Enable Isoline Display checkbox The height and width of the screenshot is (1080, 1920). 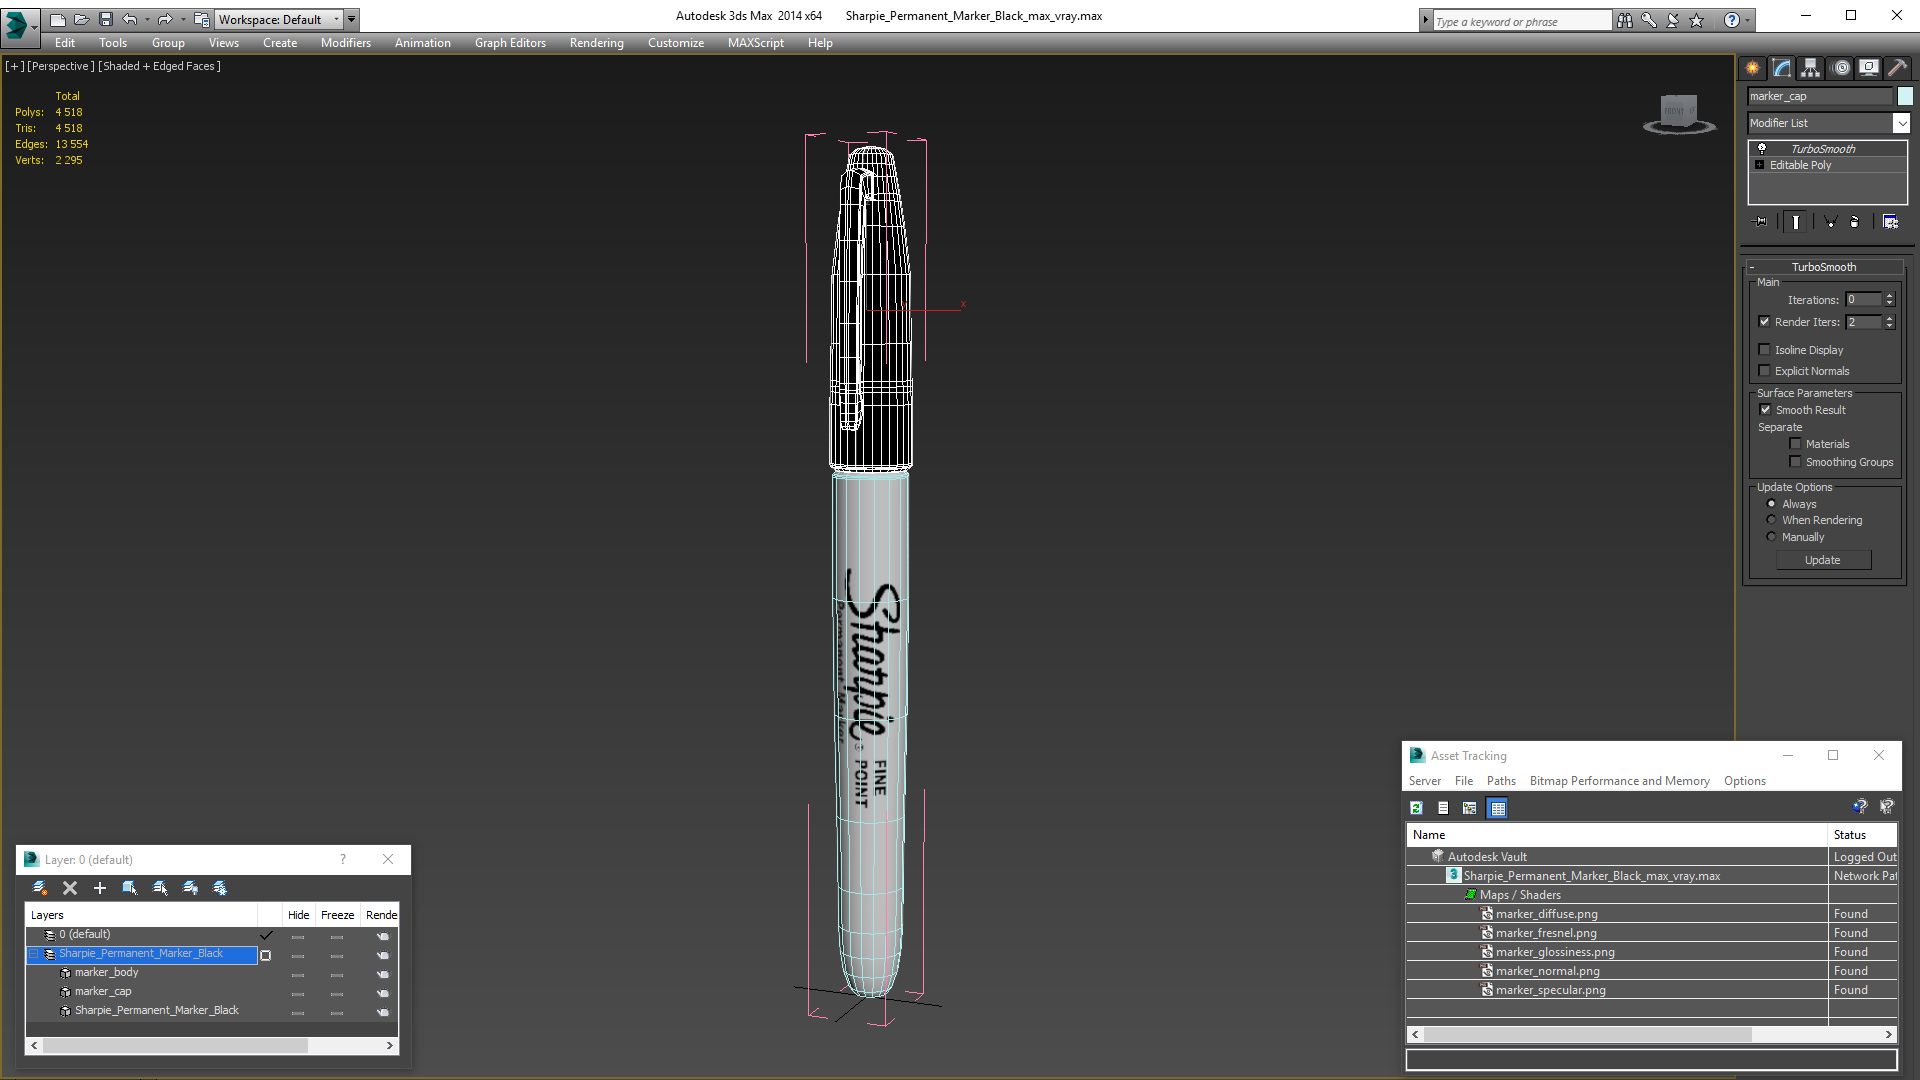(x=1764, y=350)
